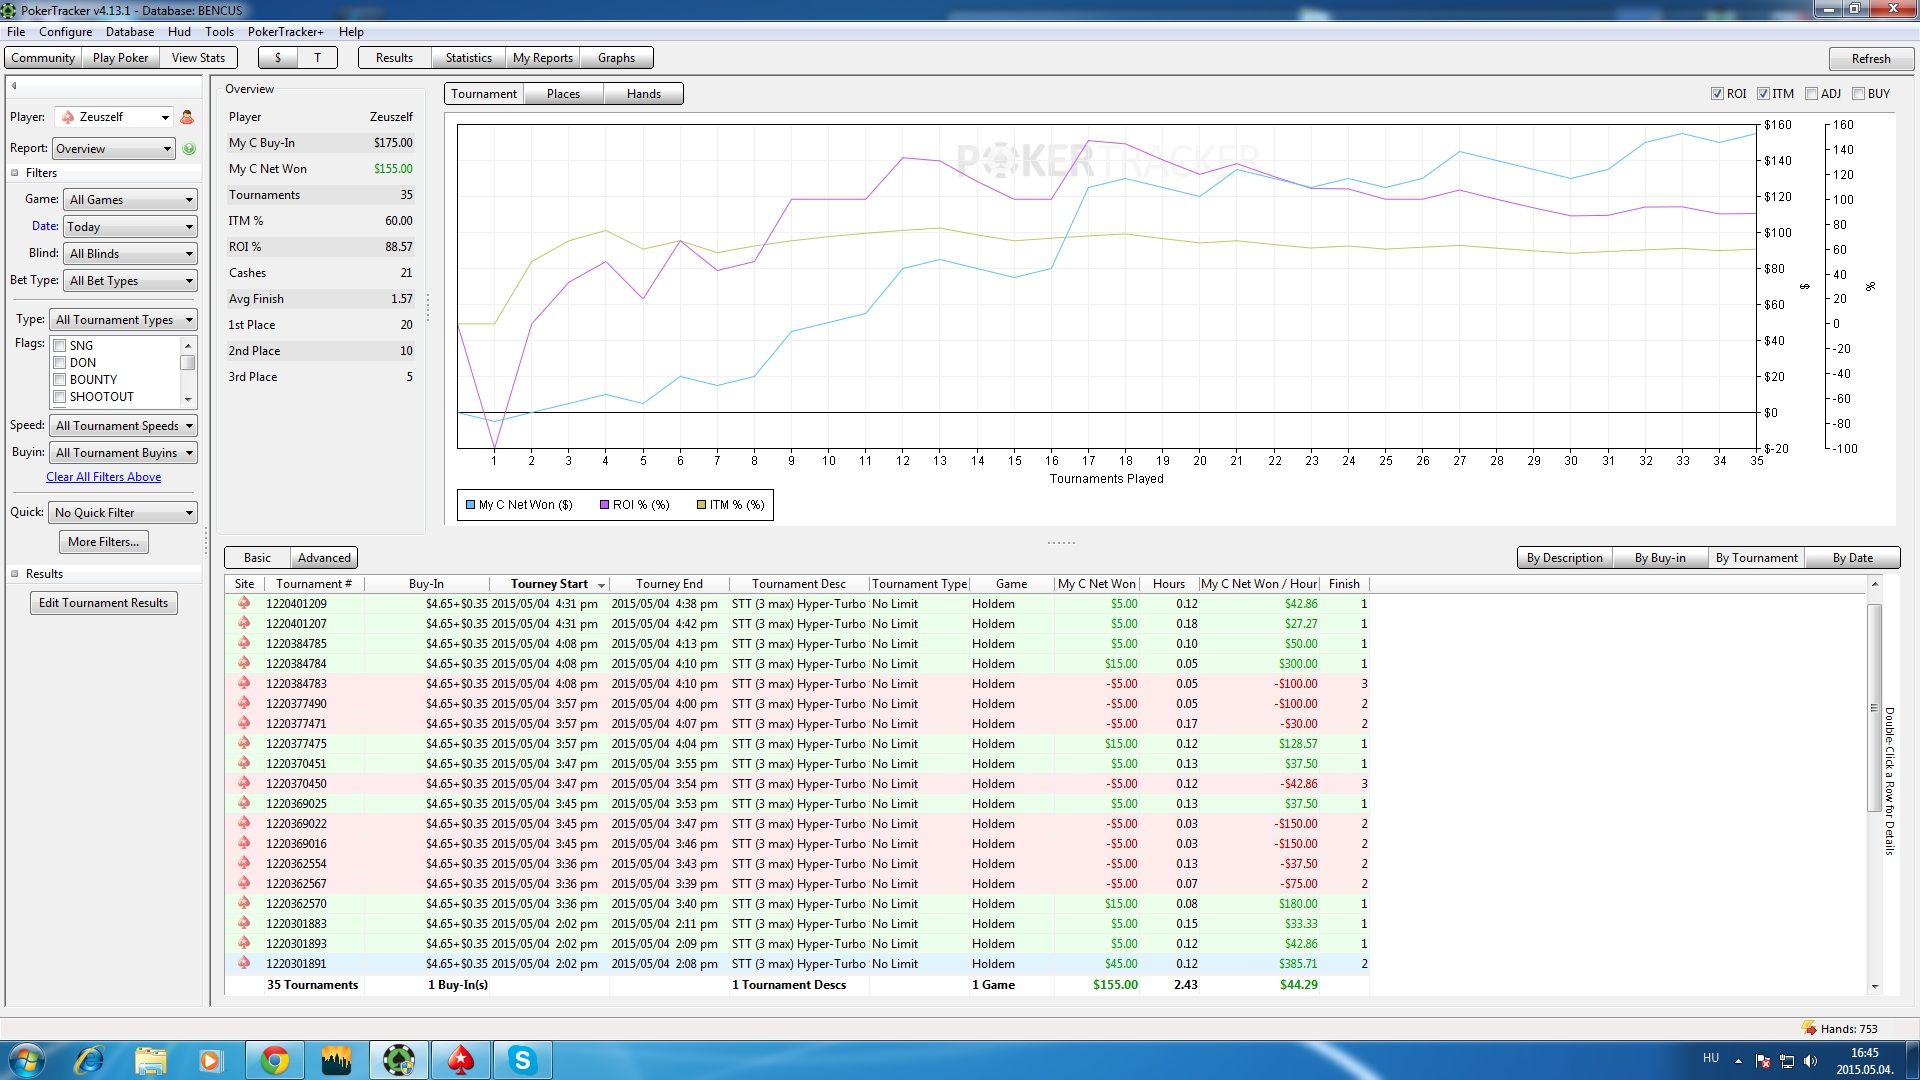Click the chip icon beside Hands count
The width and height of the screenshot is (1920, 1080).
tap(1808, 1028)
